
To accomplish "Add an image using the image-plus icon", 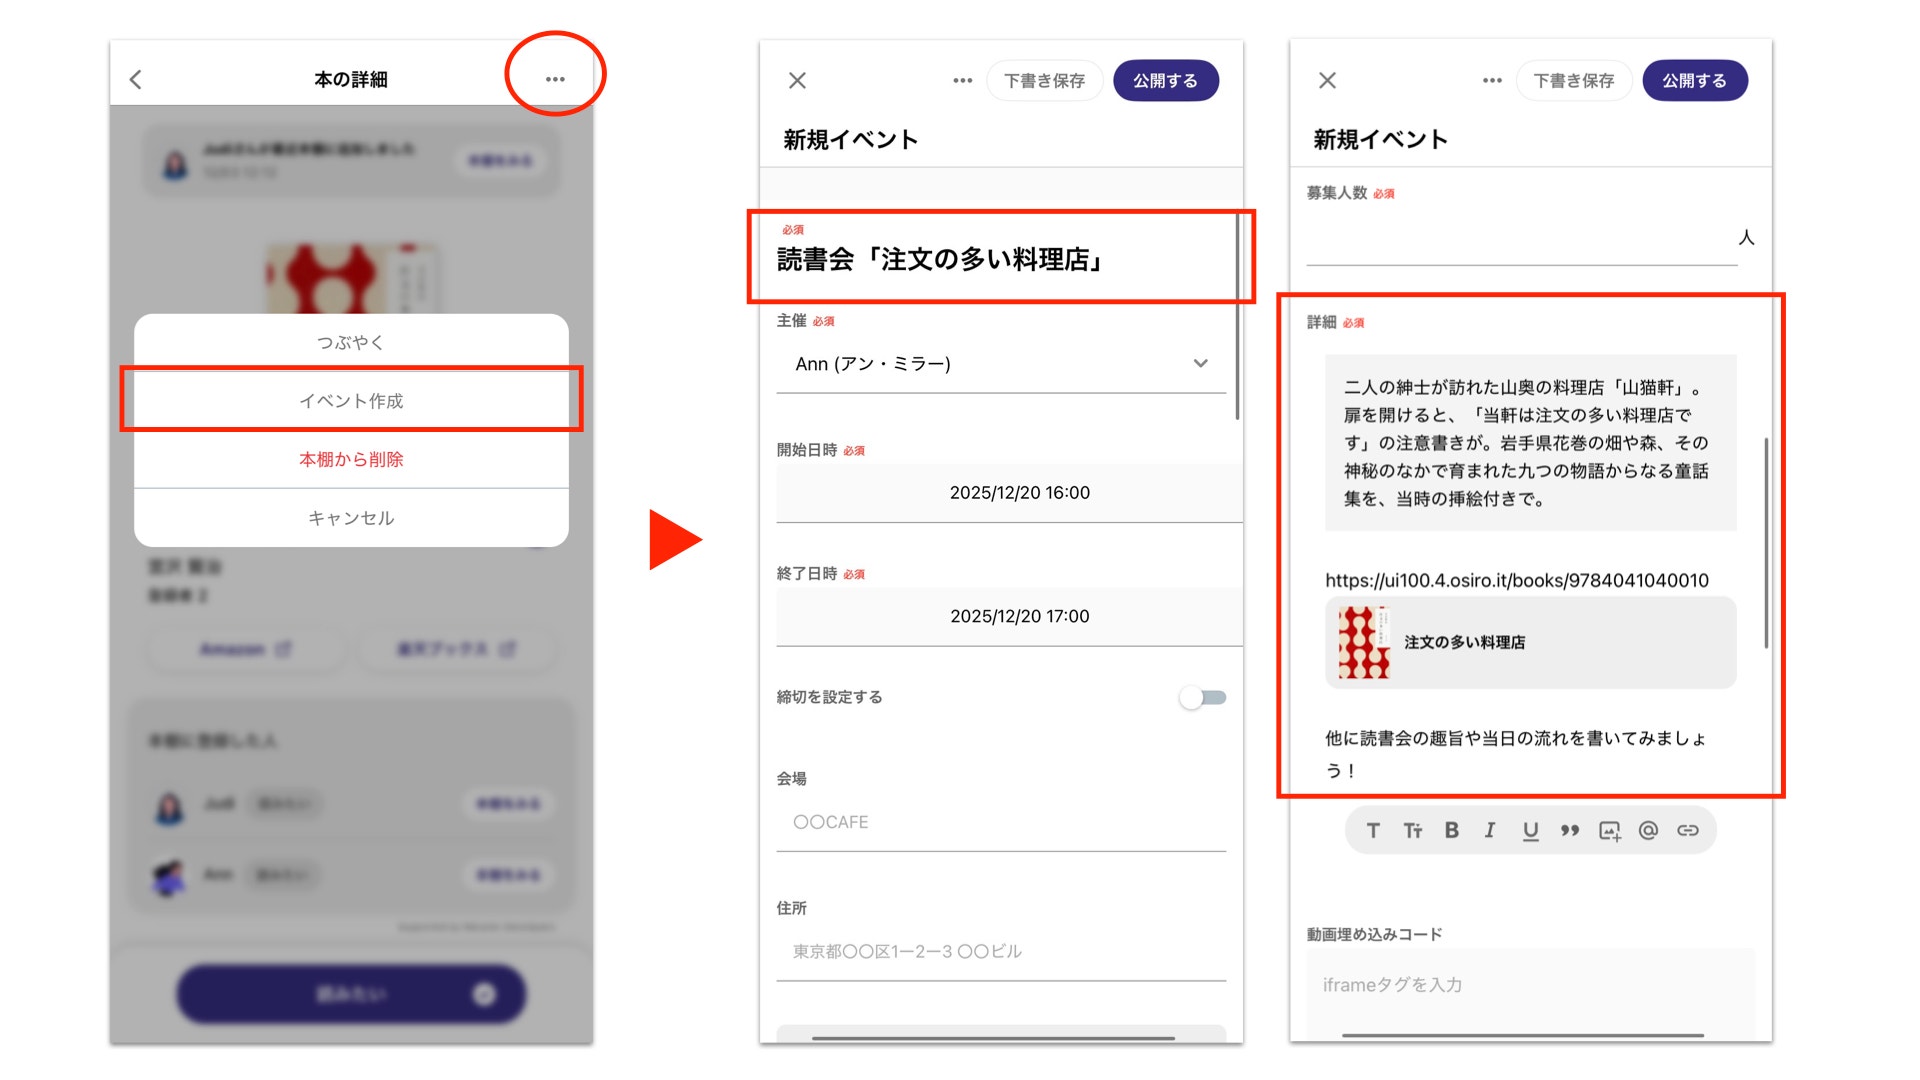I will 1609,830.
